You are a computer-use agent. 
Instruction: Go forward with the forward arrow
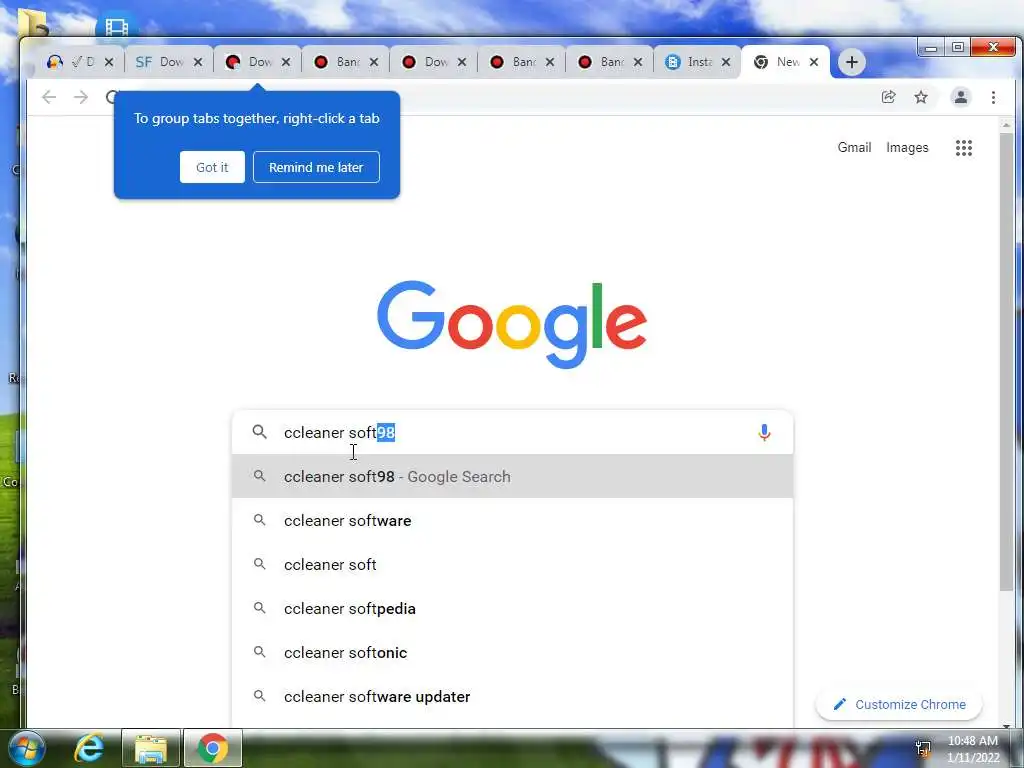coord(81,97)
